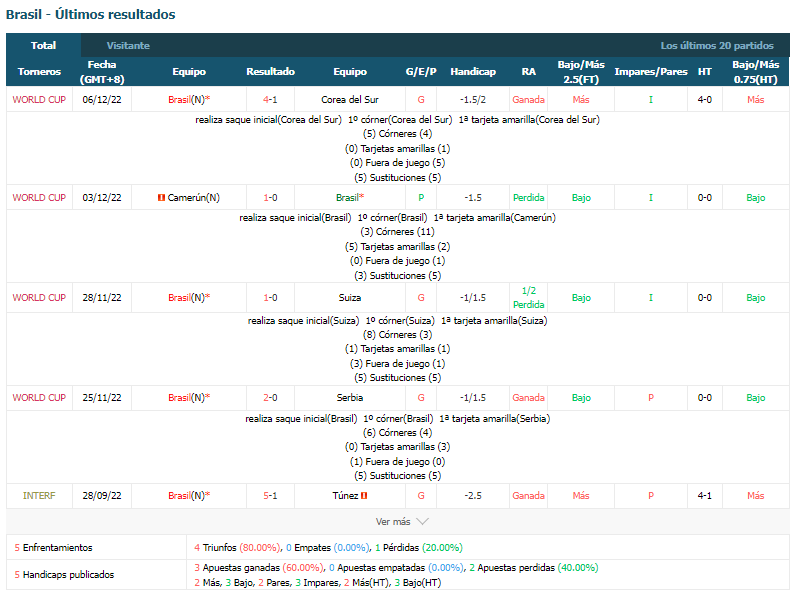The image size is (797, 596).
Task: Select the date cell 25/11/22
Action: [x=102, y=398]
